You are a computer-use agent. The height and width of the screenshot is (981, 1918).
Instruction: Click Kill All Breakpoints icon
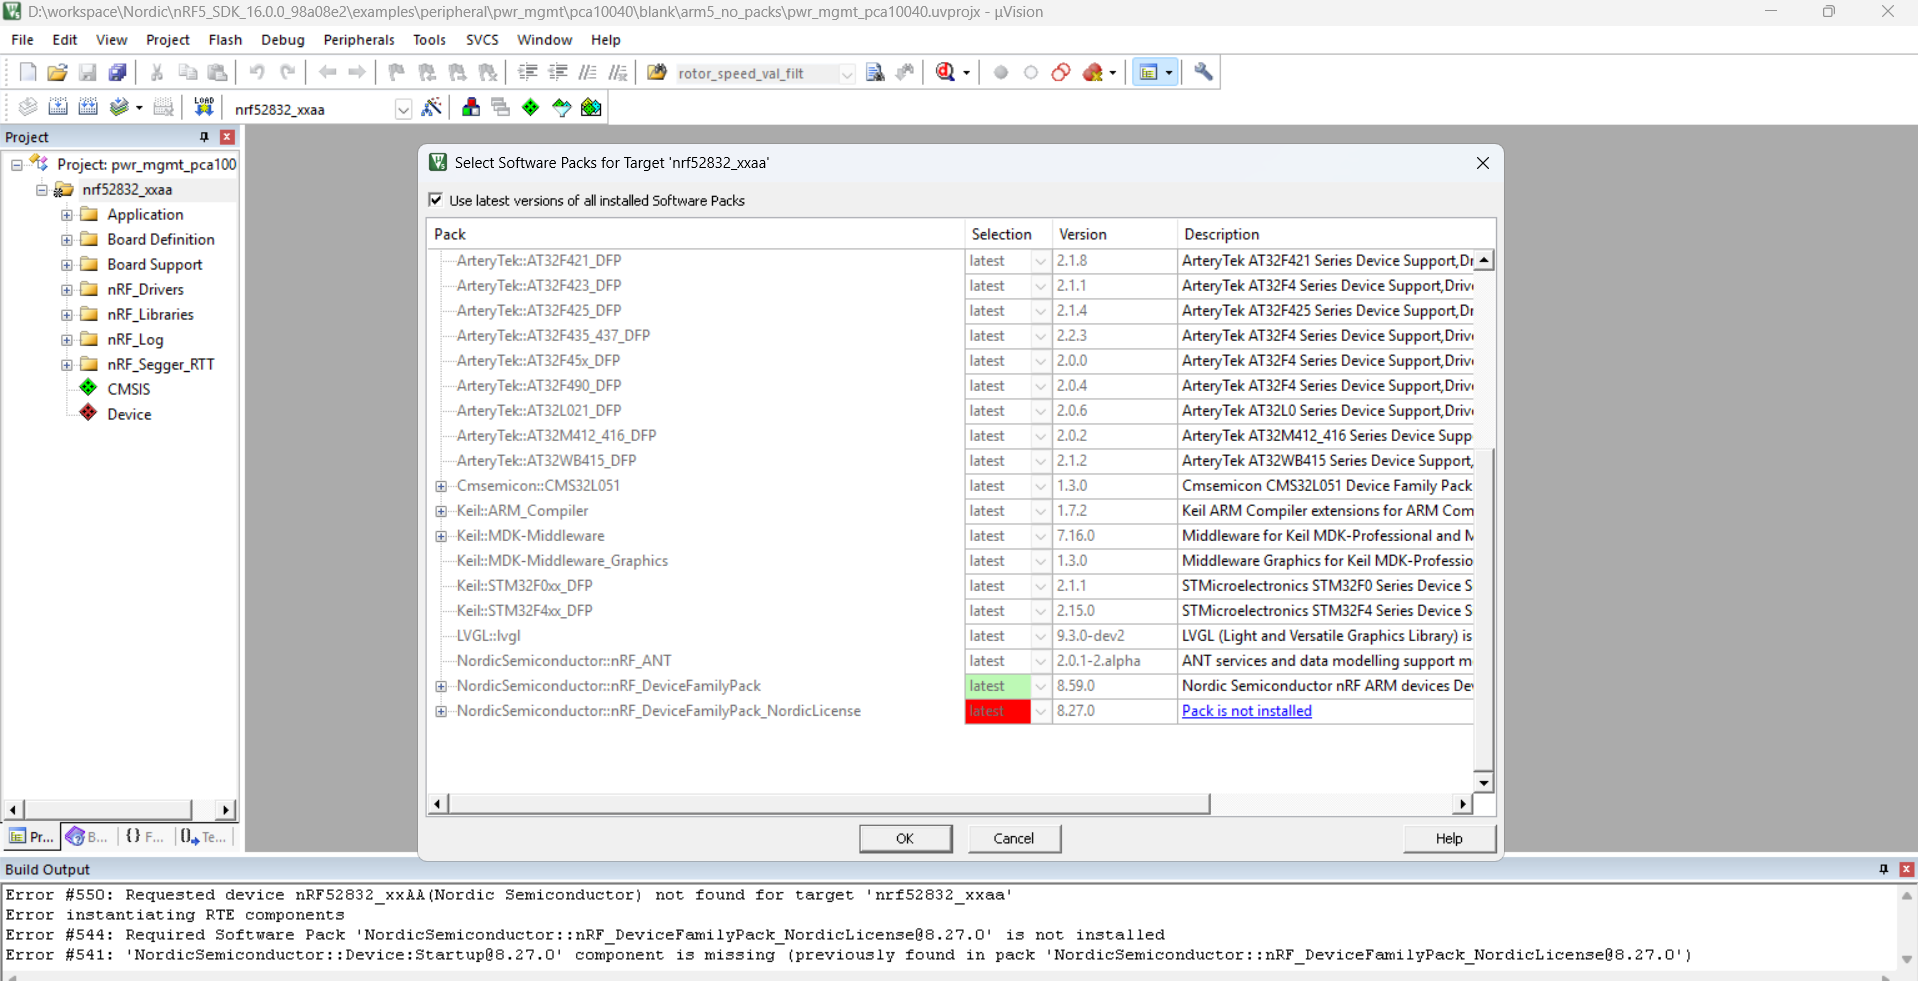click(1093, 72)
